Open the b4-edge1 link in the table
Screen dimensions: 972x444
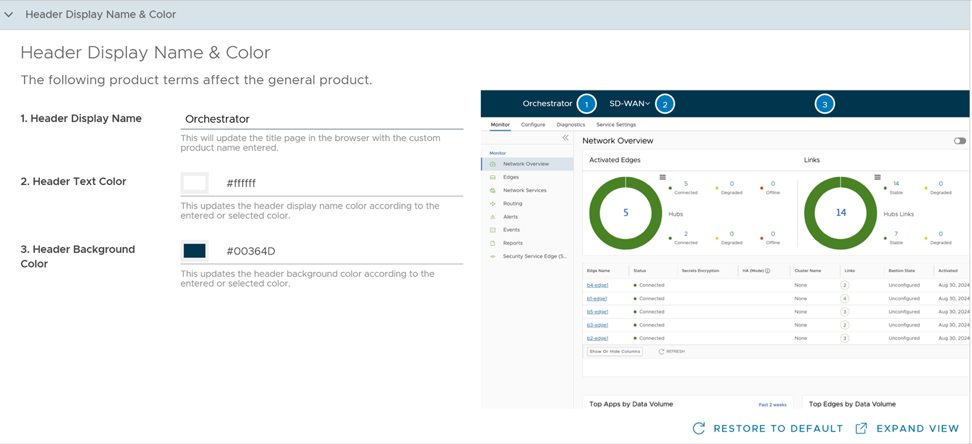tap(597, 285)
